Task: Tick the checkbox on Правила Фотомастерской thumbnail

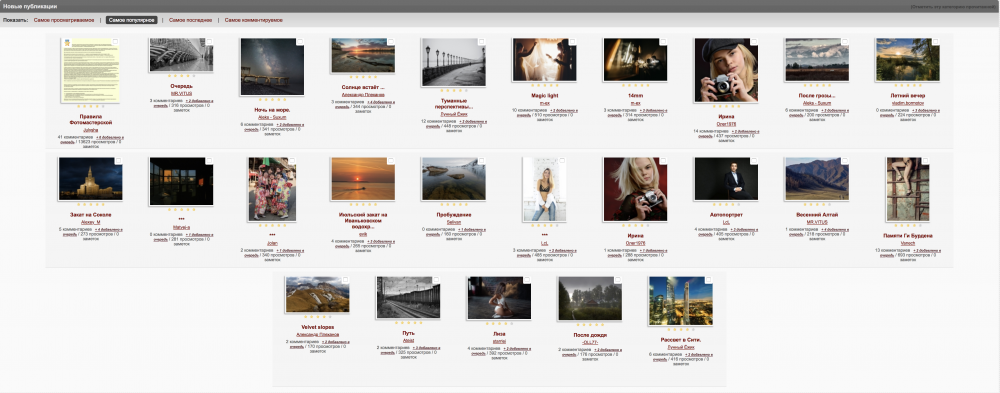Action: [115, 41]
